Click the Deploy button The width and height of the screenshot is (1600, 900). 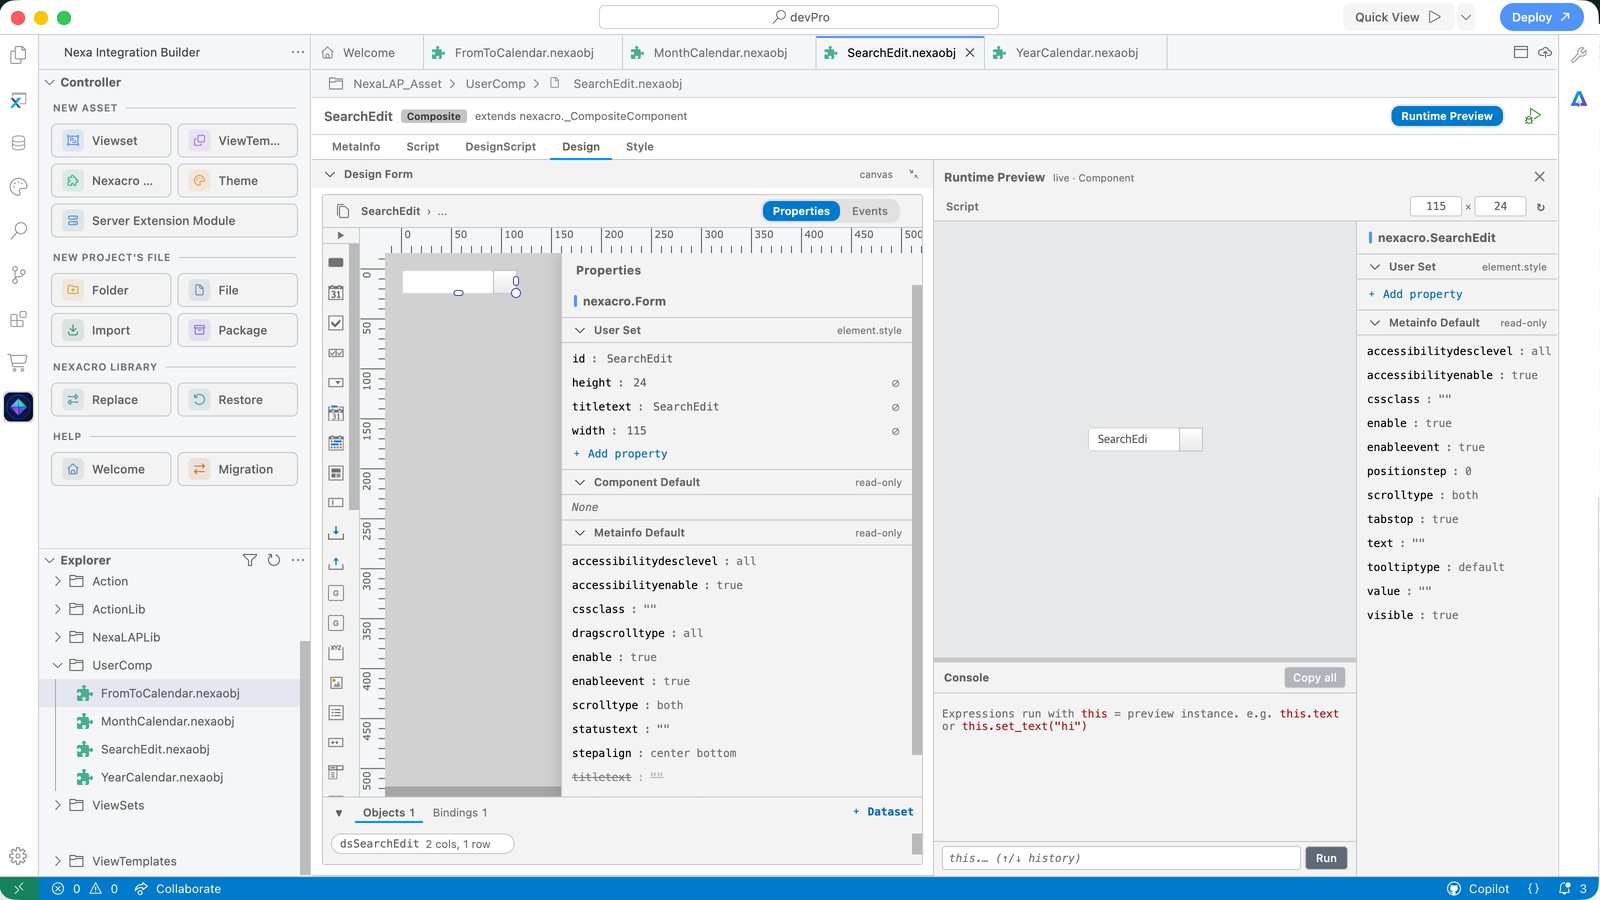(x=1541, y=17)
